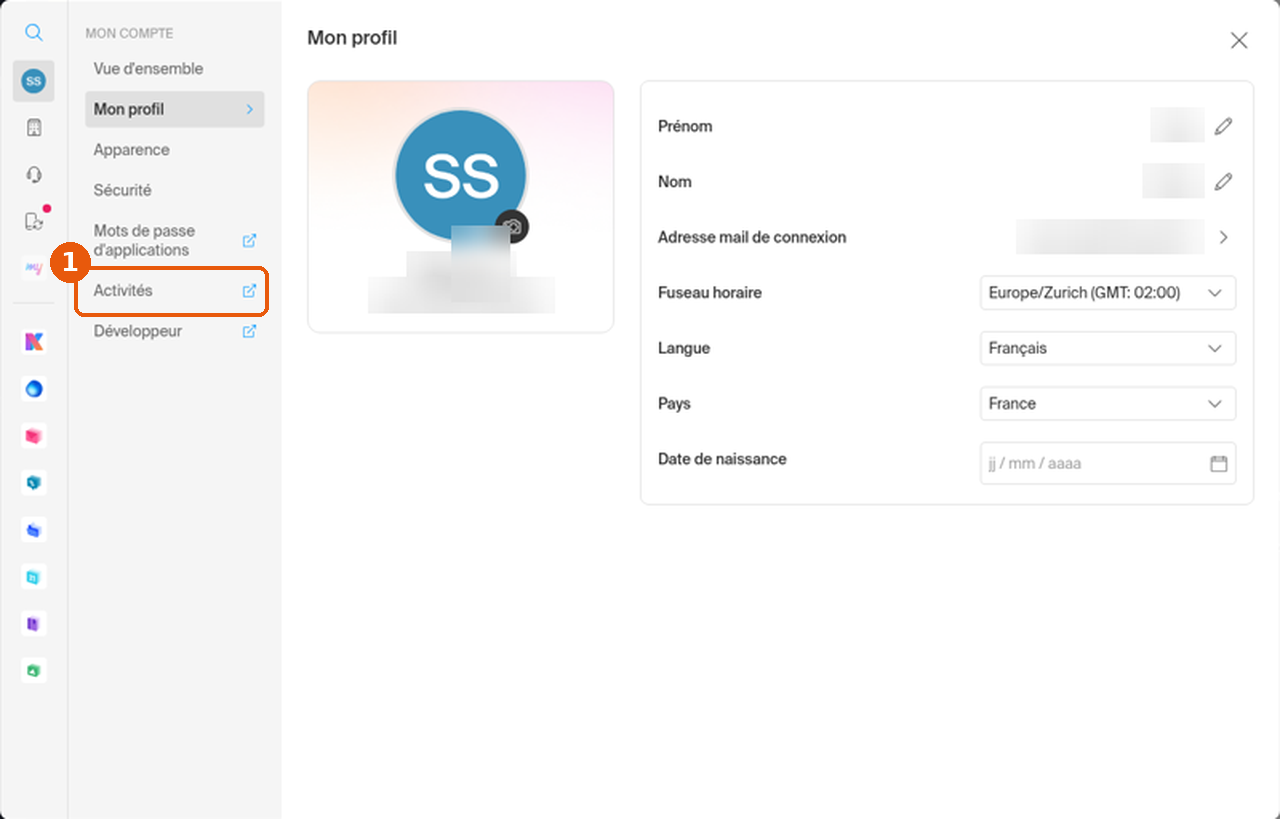1280x819 pixels.
Task: Click the SS account avatar in the sidebar
Action: [34, 81]
